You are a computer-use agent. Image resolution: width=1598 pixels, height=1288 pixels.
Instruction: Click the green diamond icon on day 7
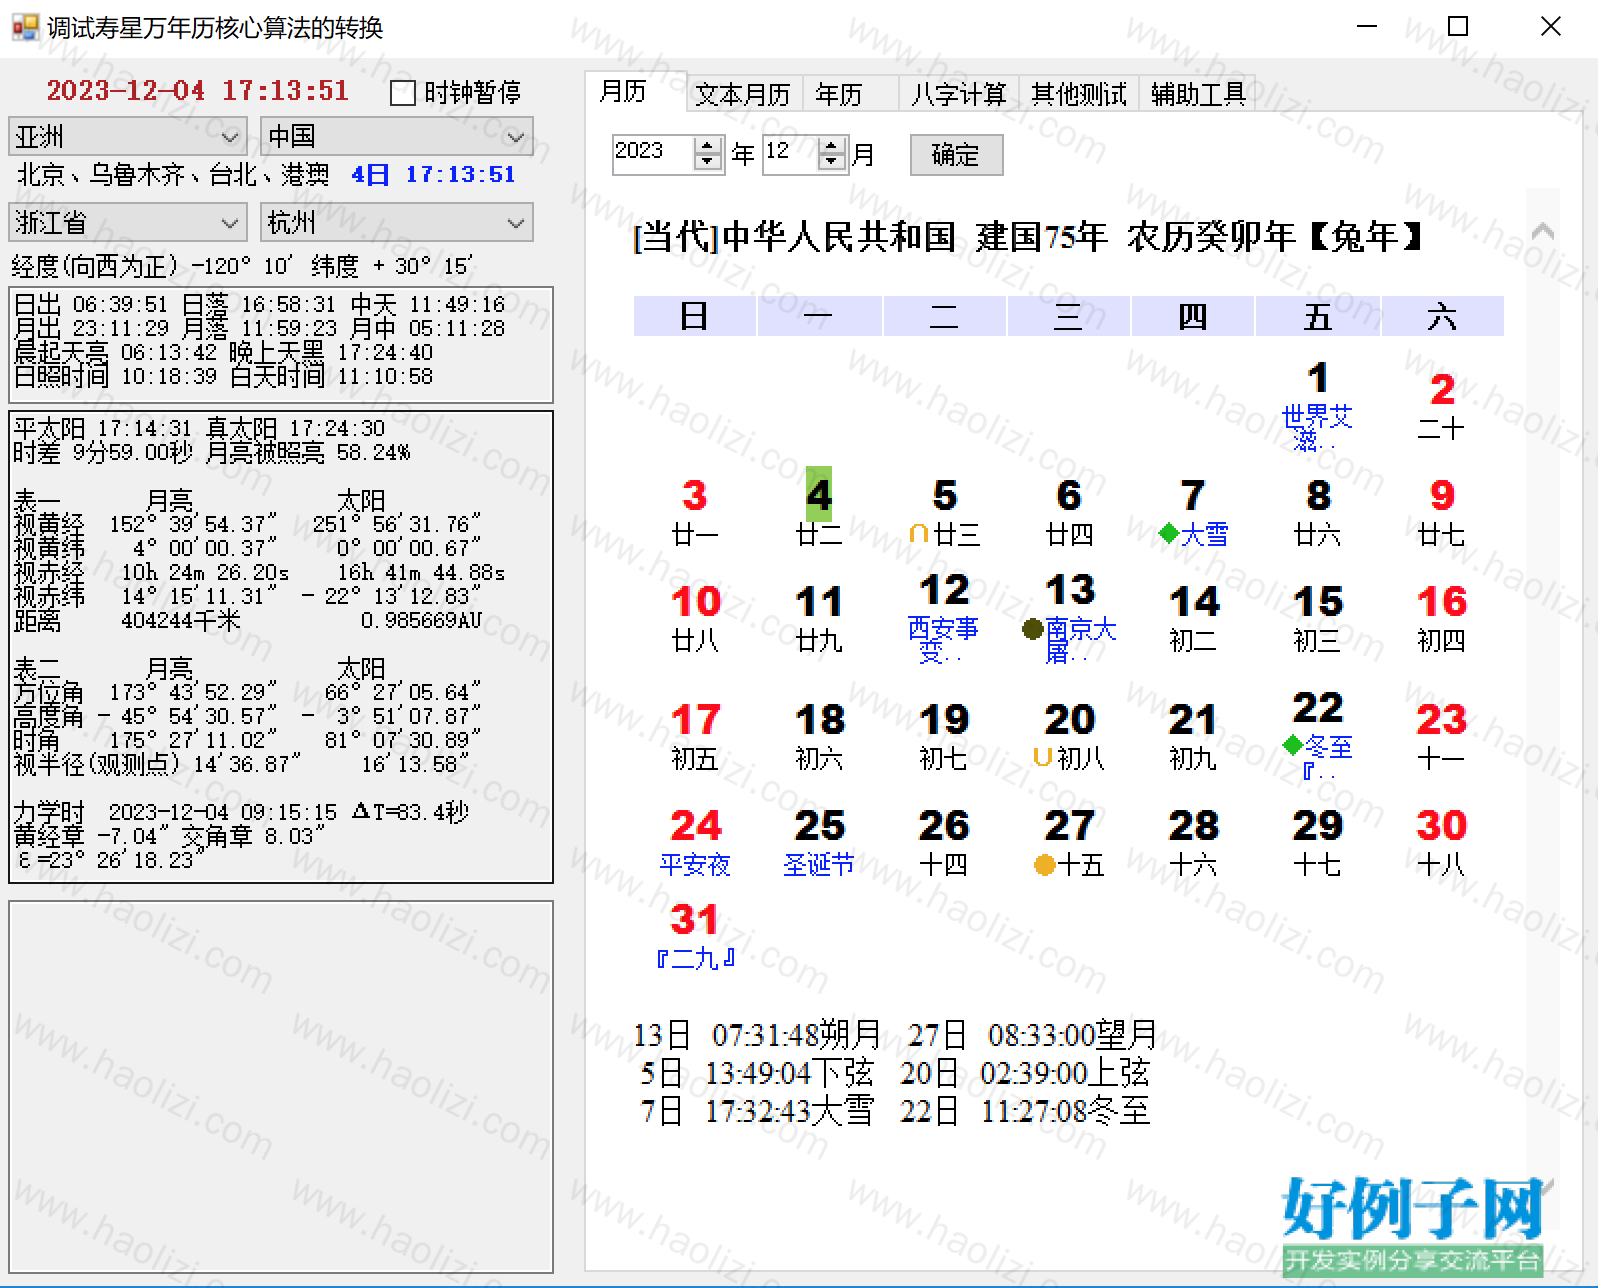tap(1168, 533)
